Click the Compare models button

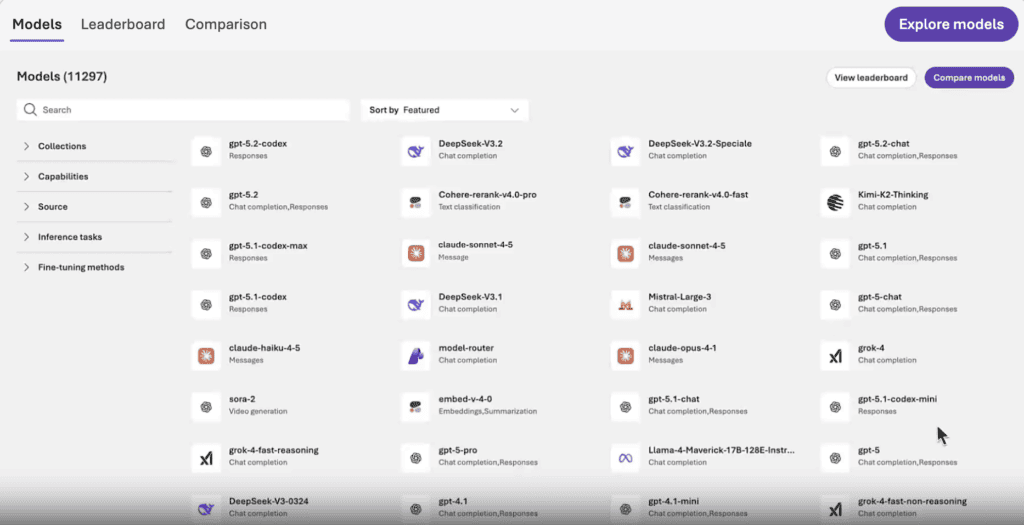[969, 78]
